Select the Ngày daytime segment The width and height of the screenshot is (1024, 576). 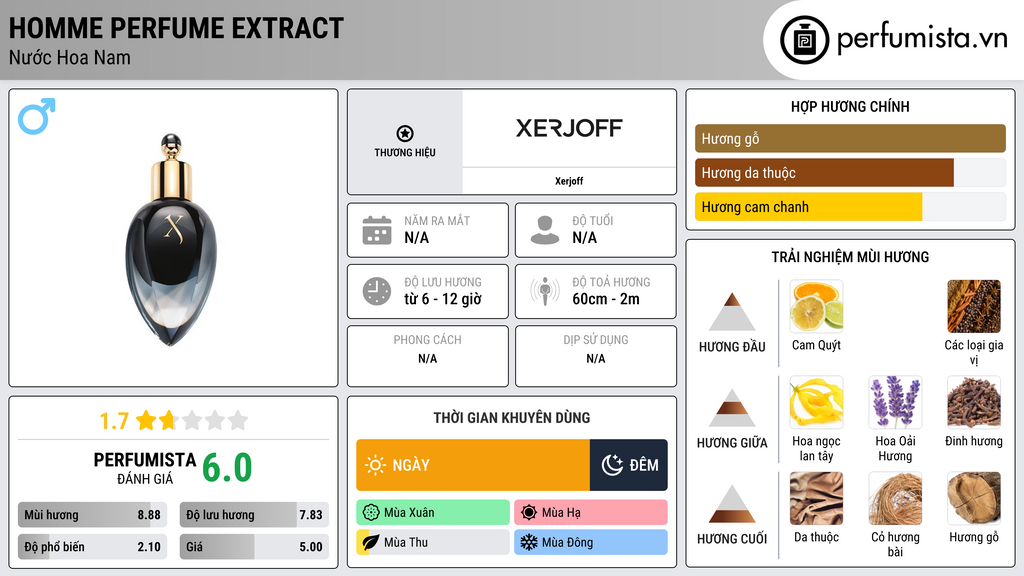pyautogui.click(x=472, y=465)
